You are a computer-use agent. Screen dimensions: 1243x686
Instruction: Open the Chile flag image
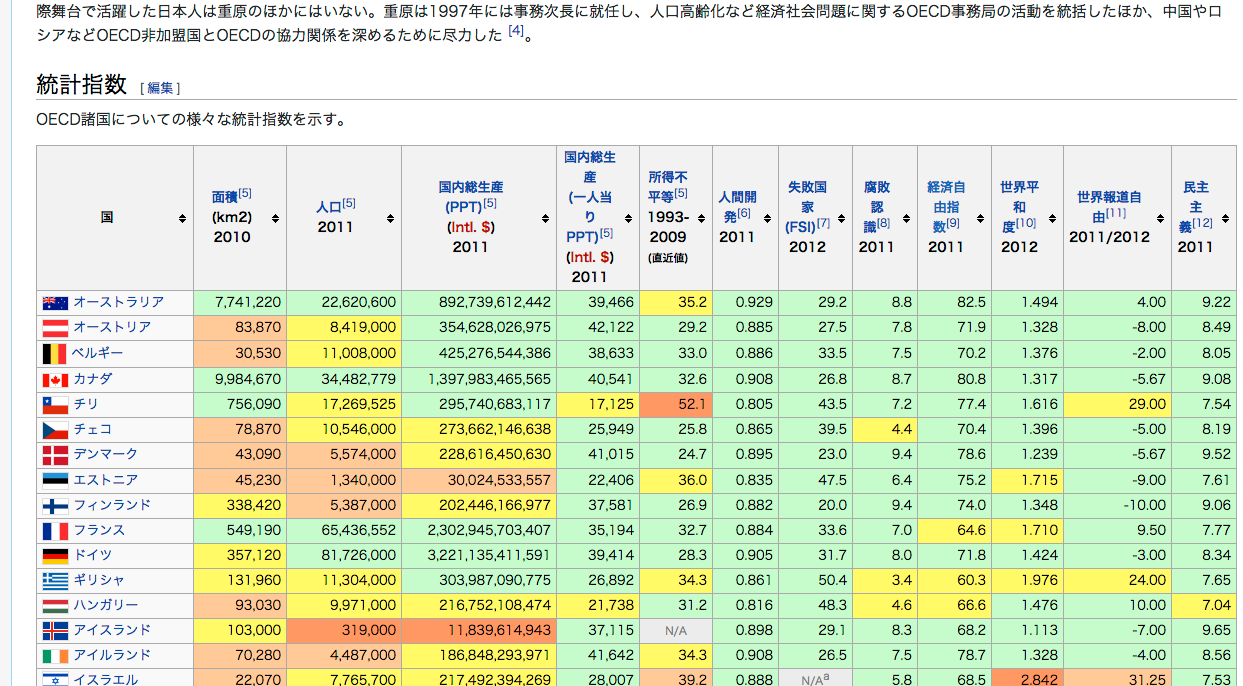click(x=55, y=404)
